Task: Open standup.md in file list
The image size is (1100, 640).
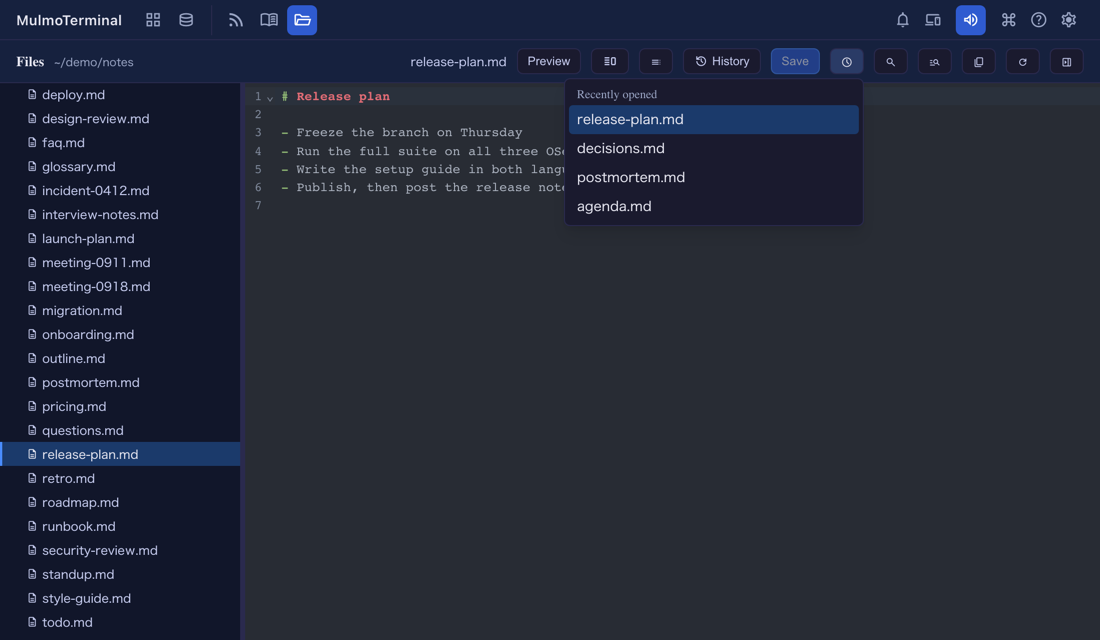Action: [120, 574]
